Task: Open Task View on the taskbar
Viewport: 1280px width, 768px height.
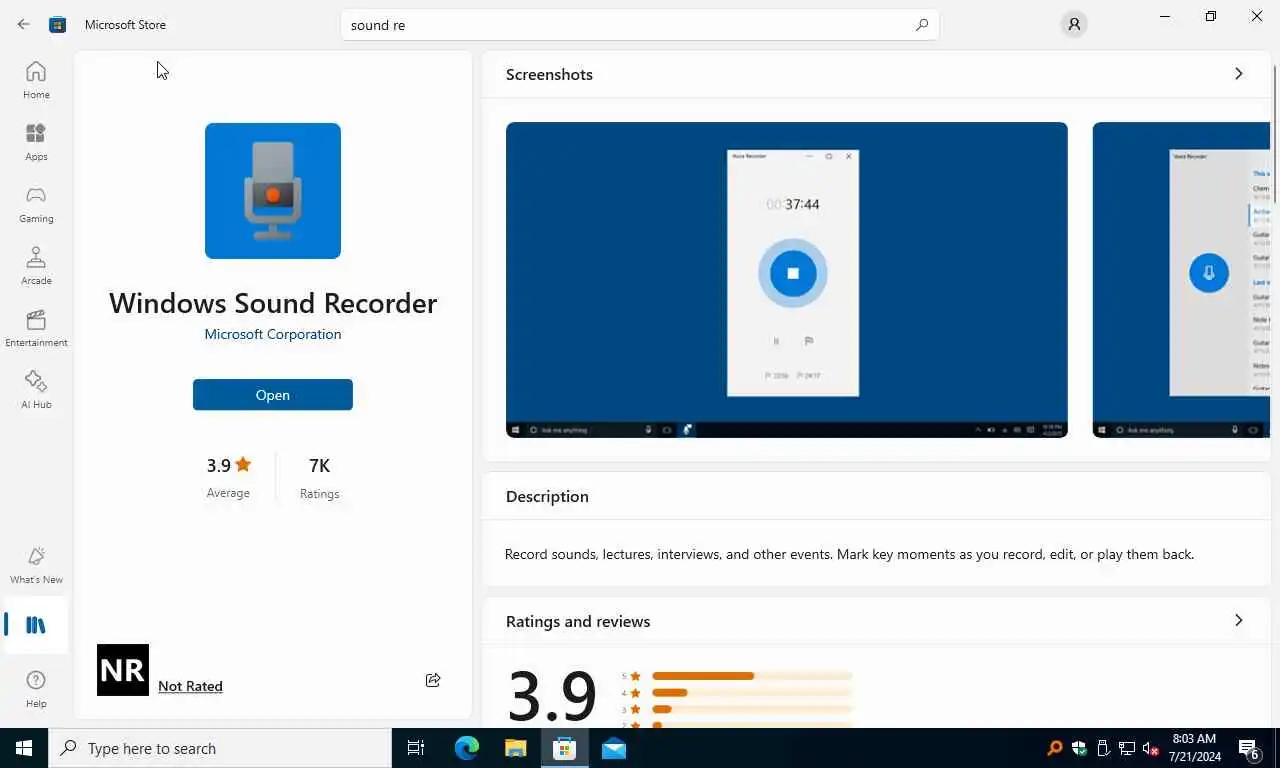Action: pos(416,748)
